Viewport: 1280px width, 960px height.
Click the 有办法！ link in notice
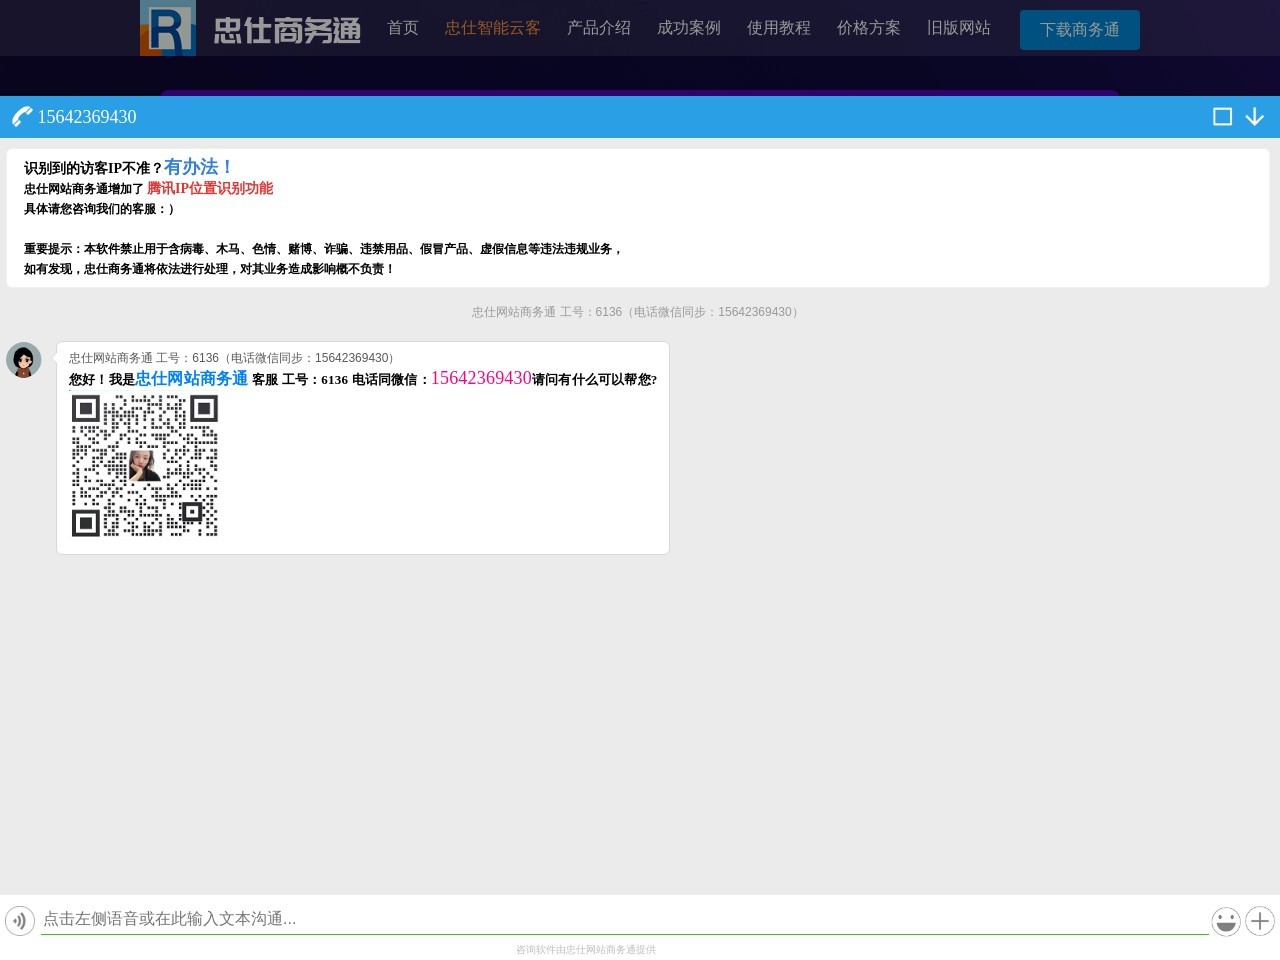(x=199, y=167)
